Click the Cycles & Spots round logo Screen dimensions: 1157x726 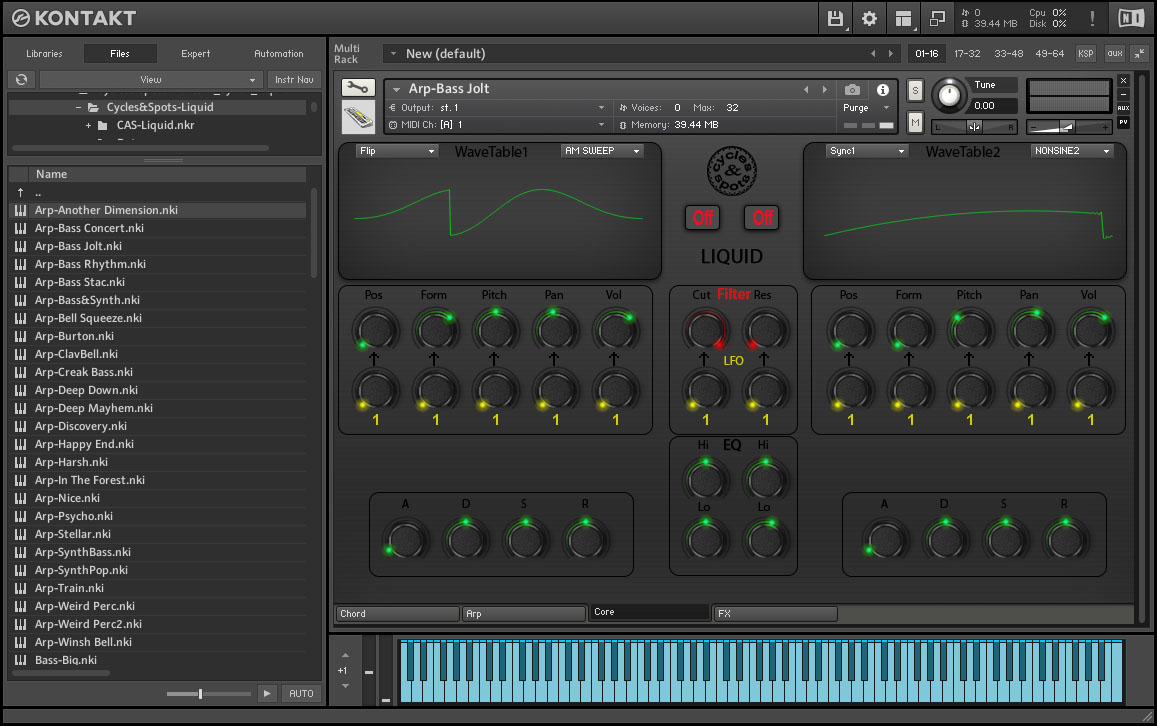(x=731, y=171)
